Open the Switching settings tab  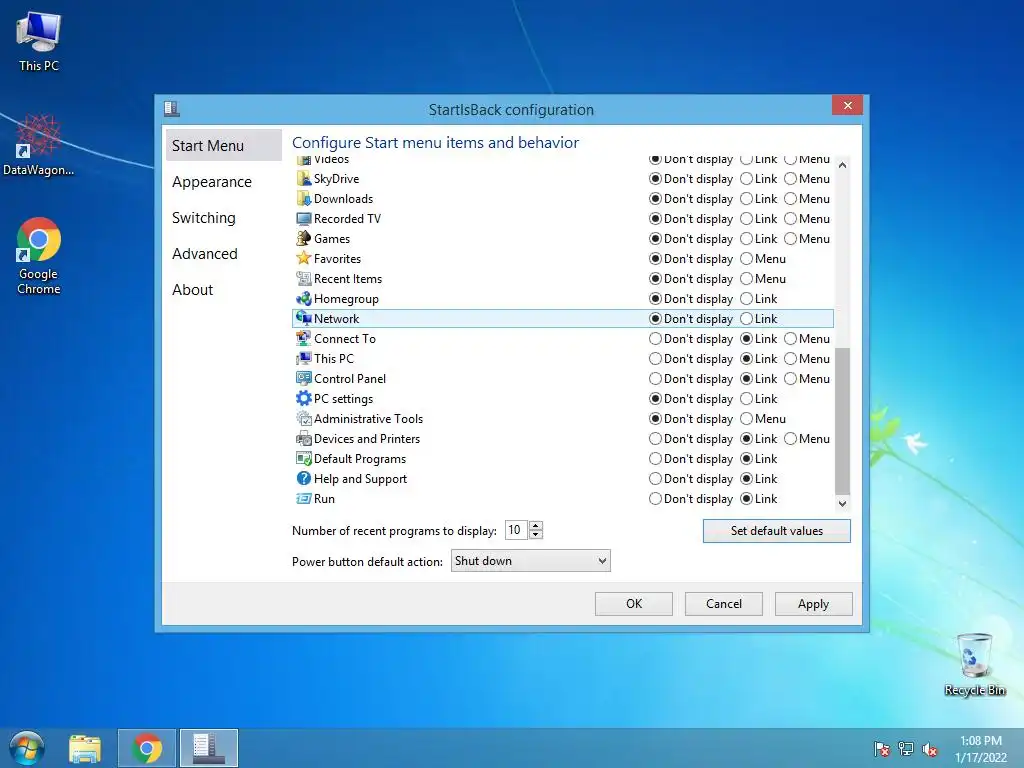tap(204, 217)
